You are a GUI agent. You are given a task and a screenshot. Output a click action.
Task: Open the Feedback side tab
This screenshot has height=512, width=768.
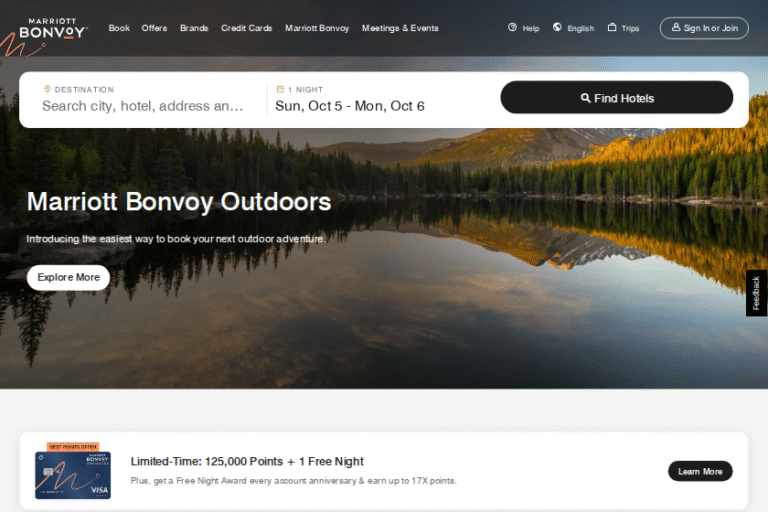click(756, 293)
